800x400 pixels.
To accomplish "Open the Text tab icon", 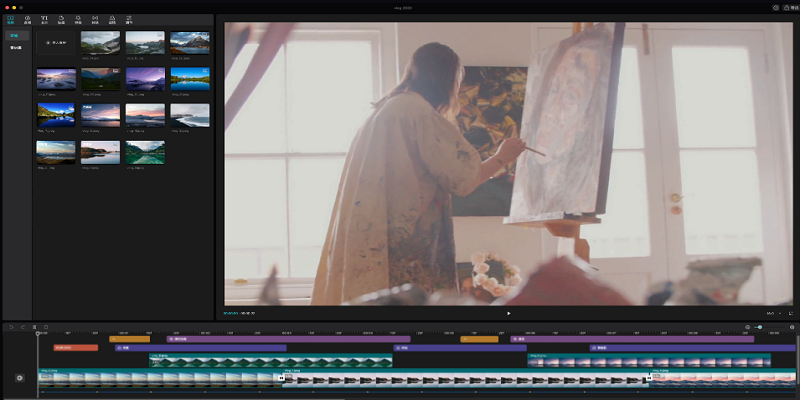I will coord(44,19).
